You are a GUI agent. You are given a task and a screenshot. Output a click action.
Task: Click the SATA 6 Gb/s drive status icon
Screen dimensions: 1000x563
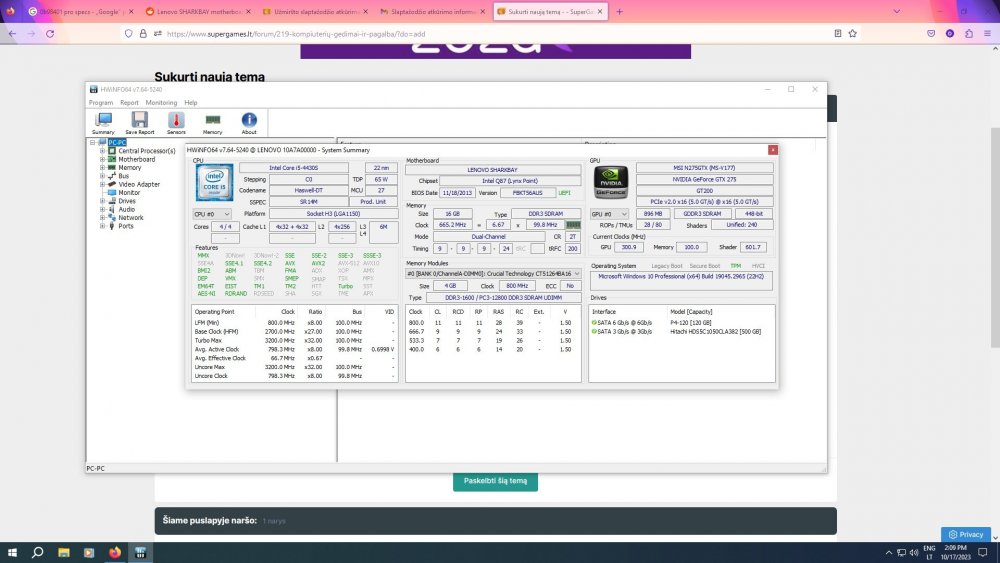pyautogui.click(x=594, y=323)
